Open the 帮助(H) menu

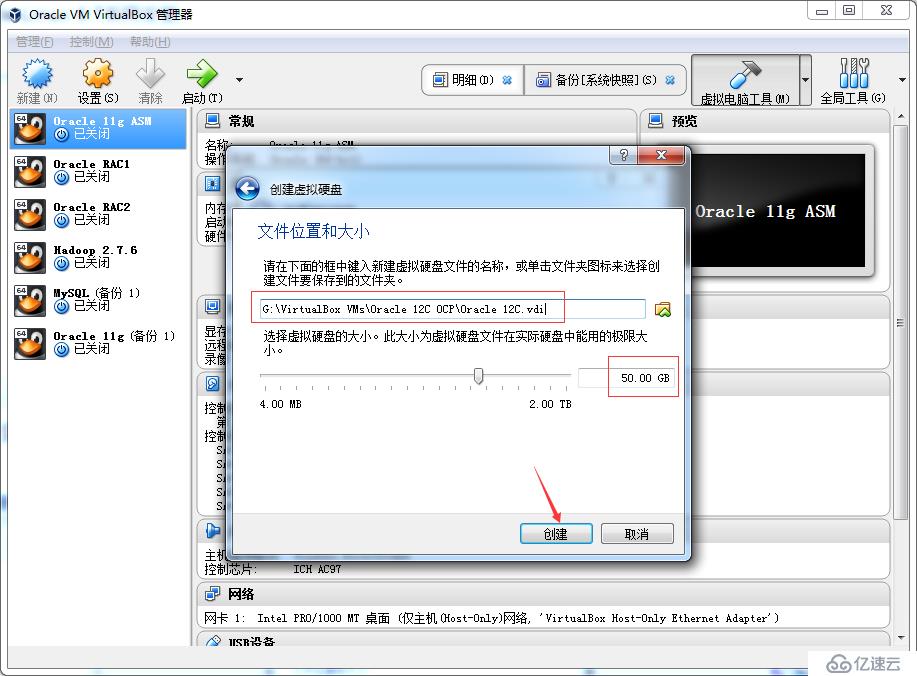pyautogui.click(x=150, y=42)
